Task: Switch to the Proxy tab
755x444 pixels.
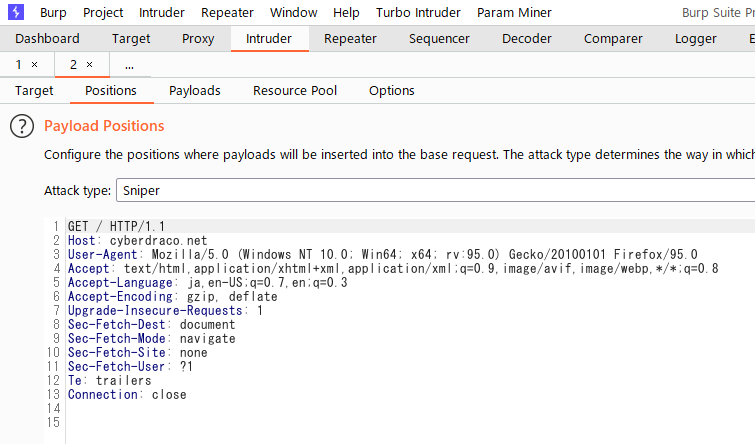Action: [x=198, y=39]
